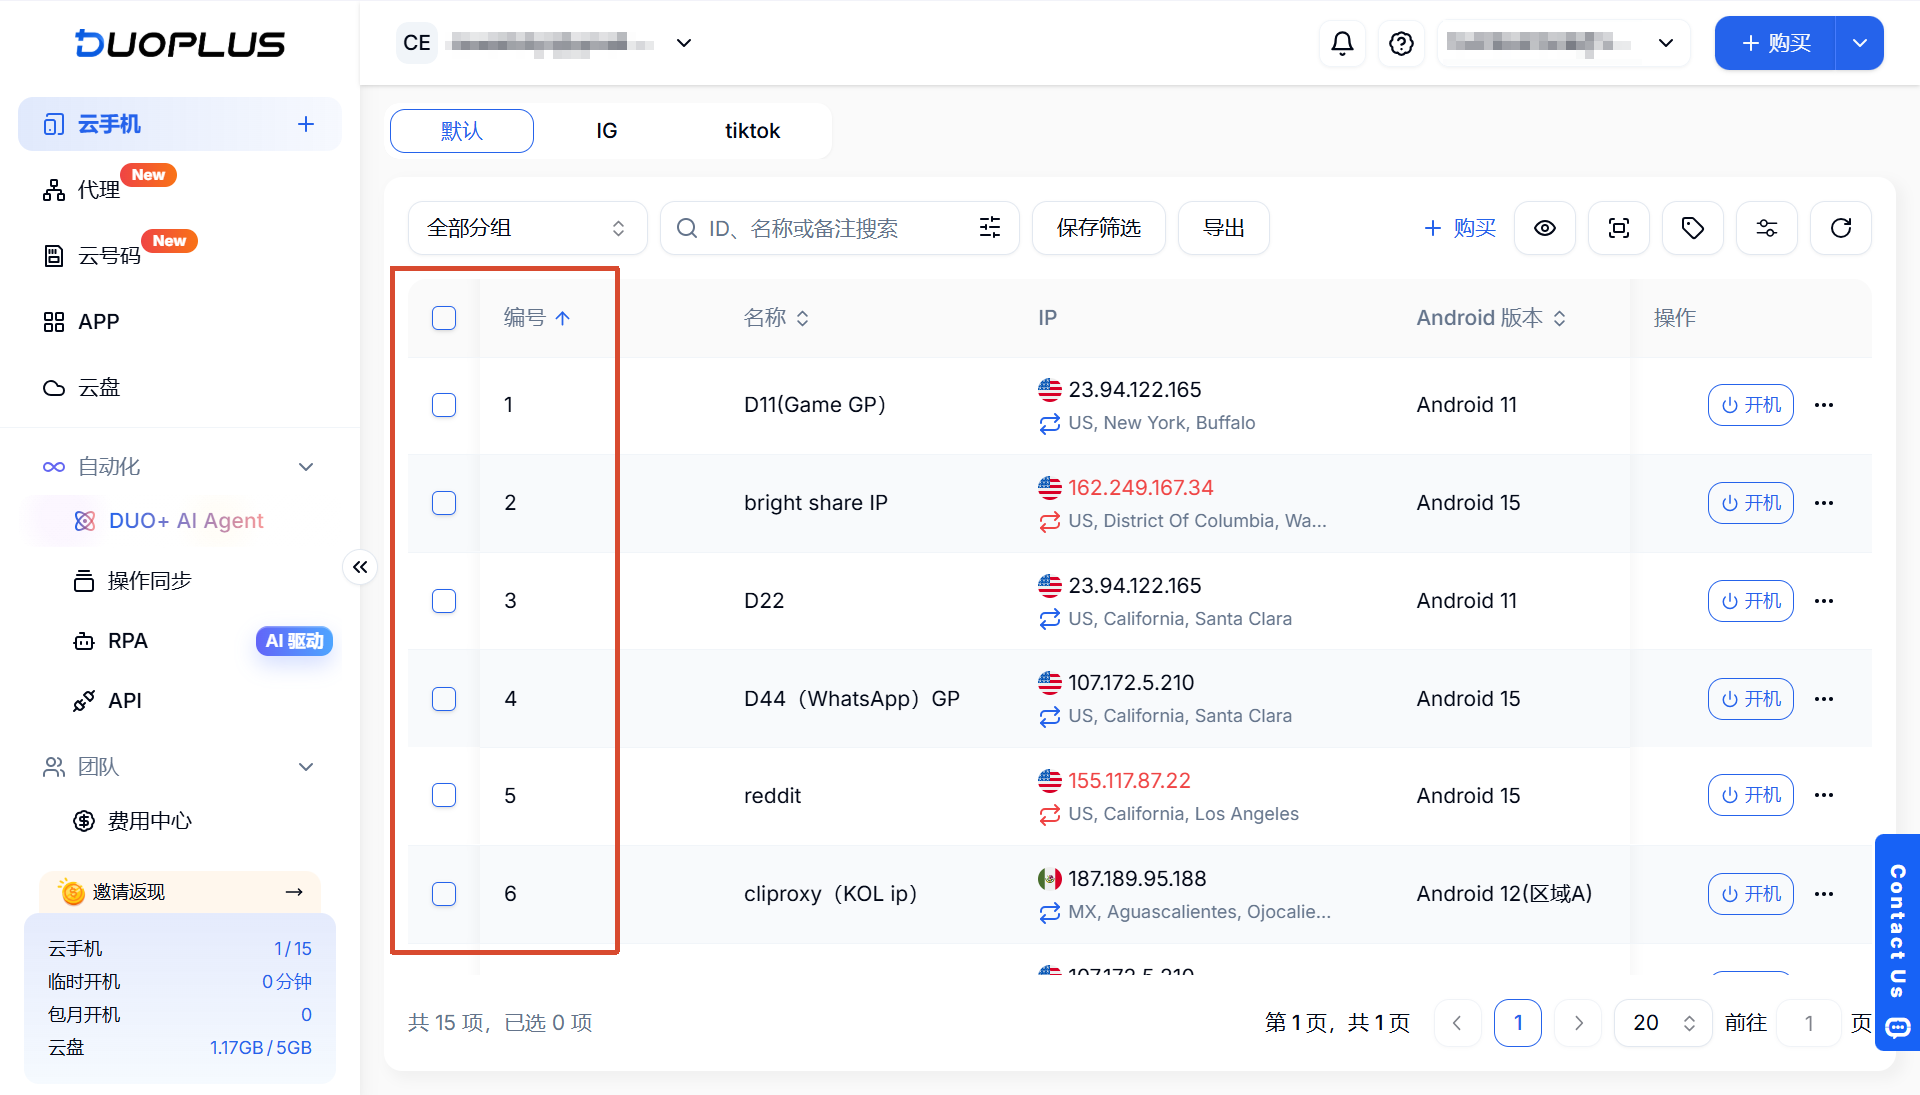Check the box for row 2
The height and width of the screenshot is (1095, 1920).
[x=444, y=503]
